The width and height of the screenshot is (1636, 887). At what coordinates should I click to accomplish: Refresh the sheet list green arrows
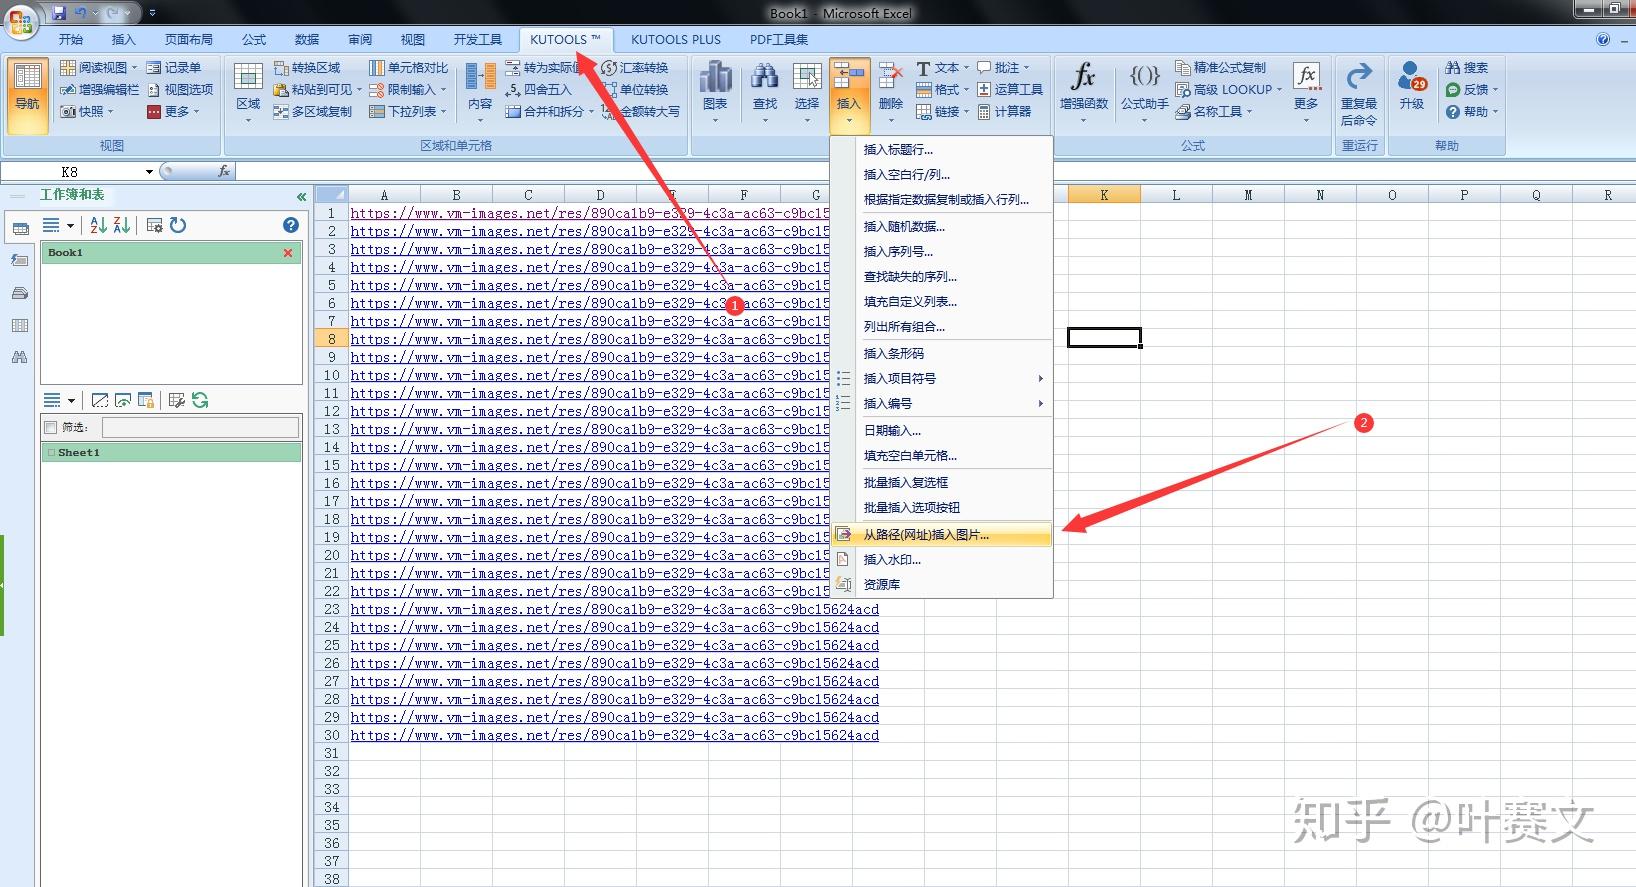click(200, 400)
